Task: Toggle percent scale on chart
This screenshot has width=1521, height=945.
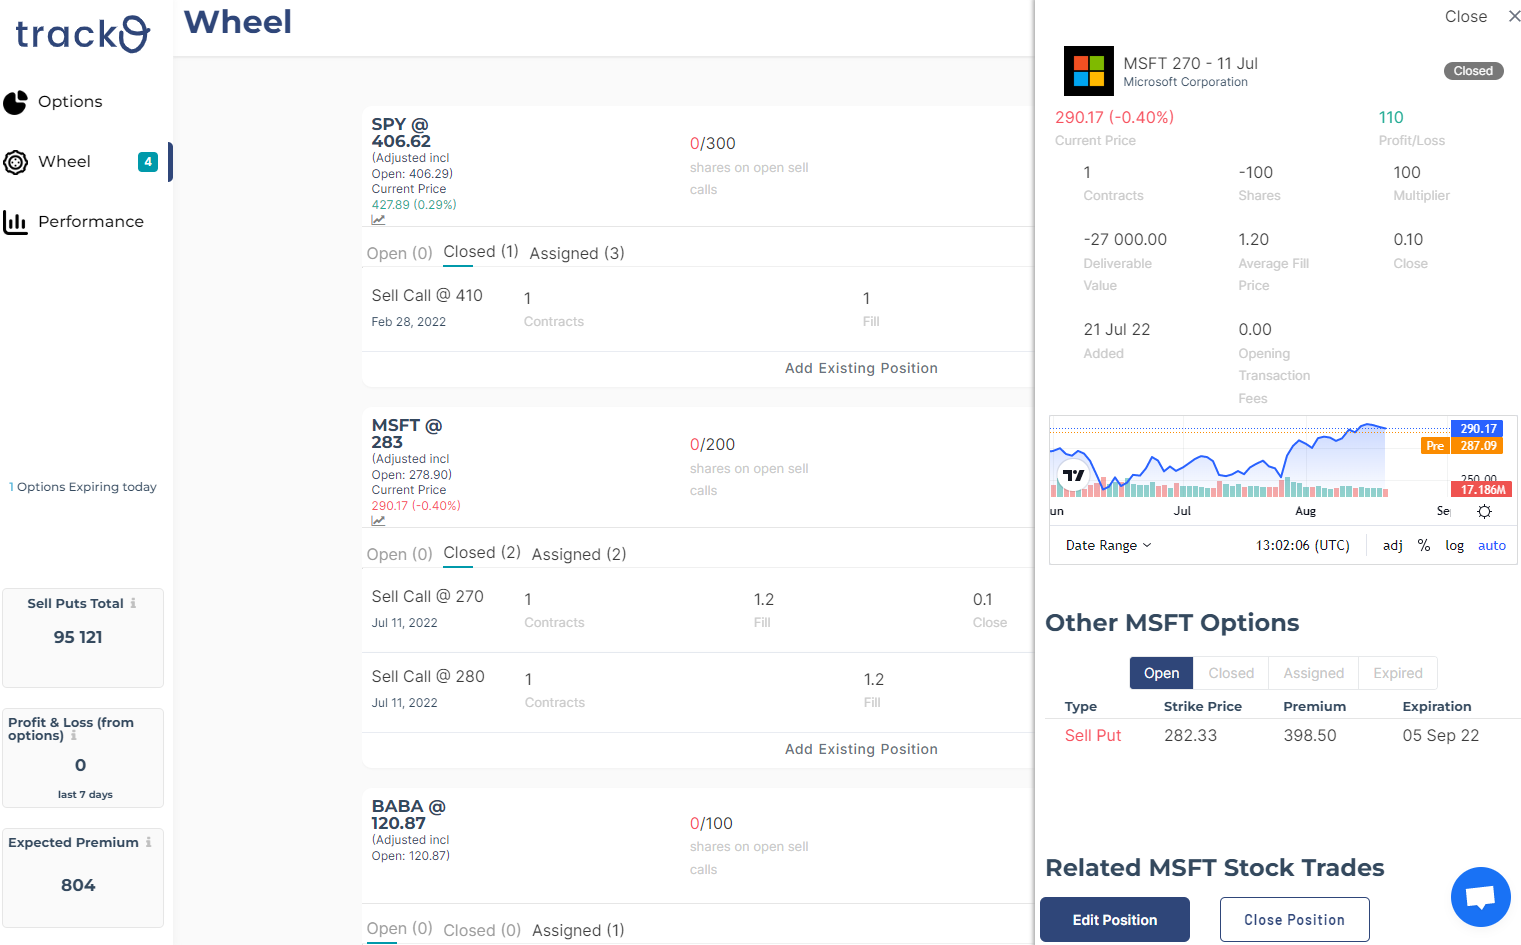Action: (x=1423, y=545)
